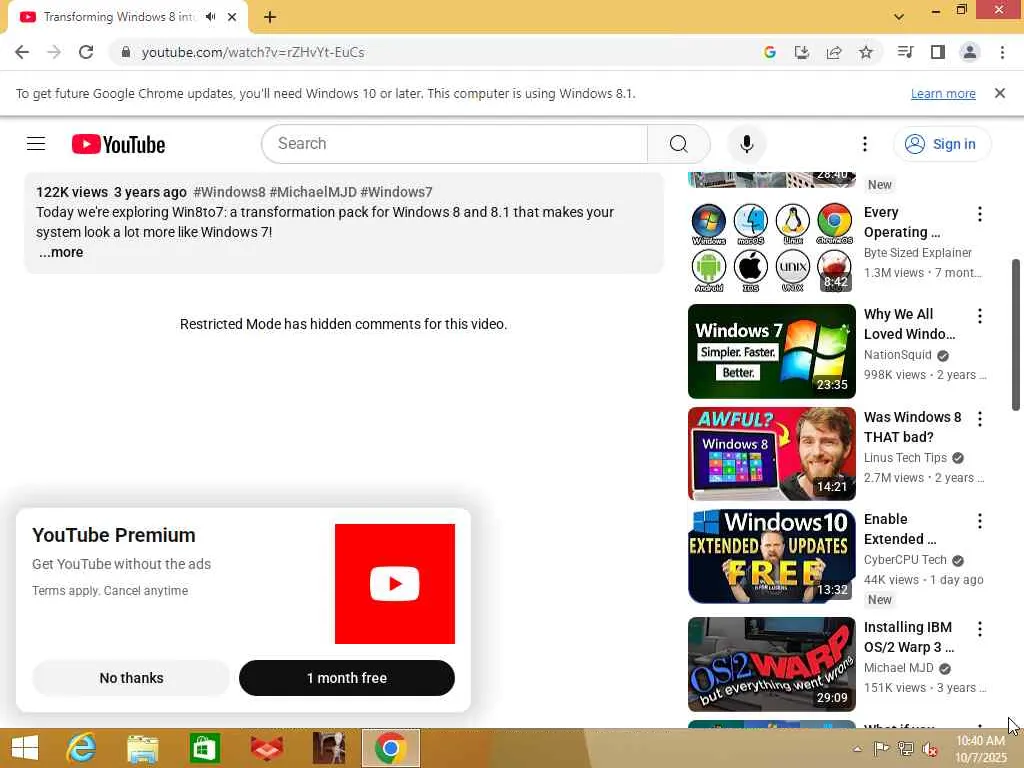Open the #Windows8 hashtag
The width and height of the screenshot is (1024, 768).
point(229,192)
